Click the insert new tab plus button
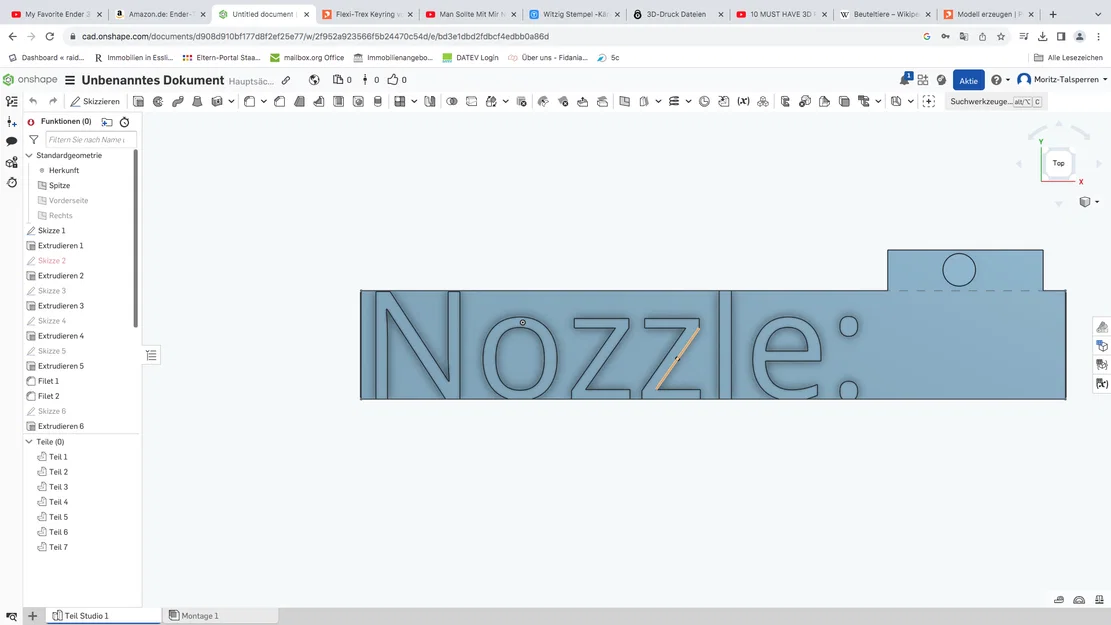This screenshot has height=625, width=1111. click(x=32, y=616)
